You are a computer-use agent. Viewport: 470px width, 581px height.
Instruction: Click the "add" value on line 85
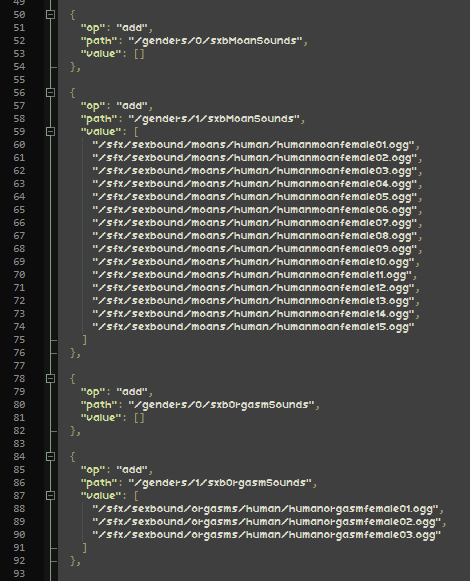[132, 470]
